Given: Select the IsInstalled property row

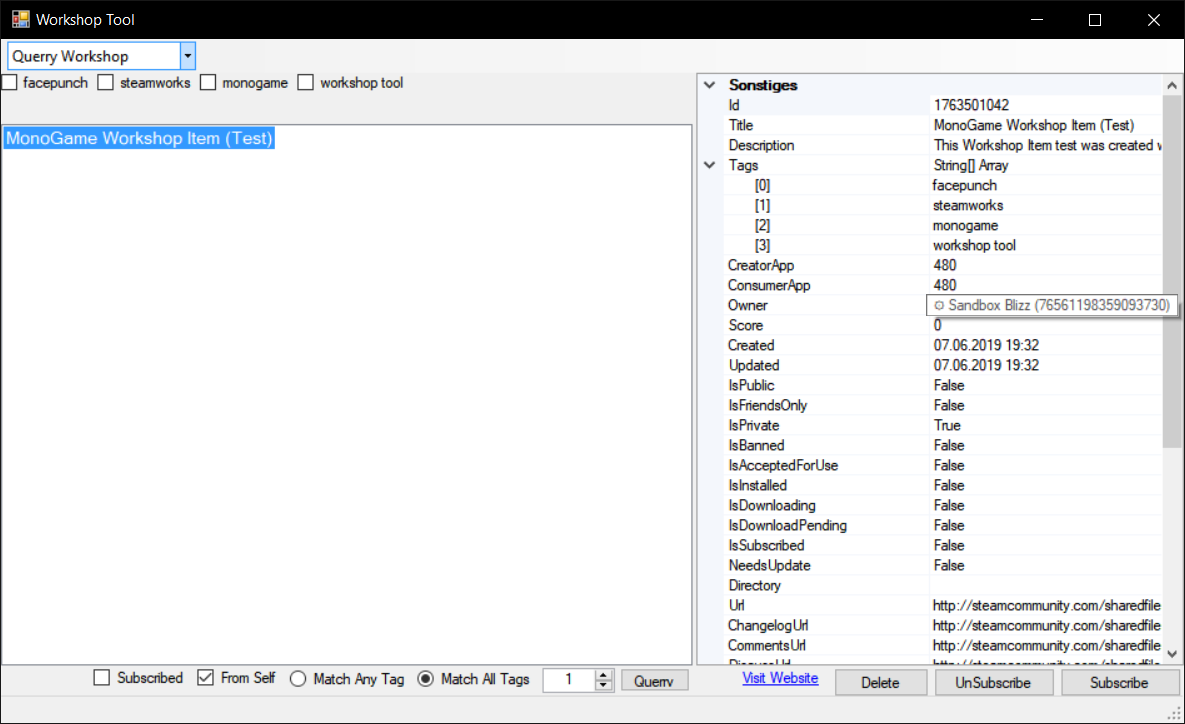Looking at the screenshot, I should tap(942, 485).
